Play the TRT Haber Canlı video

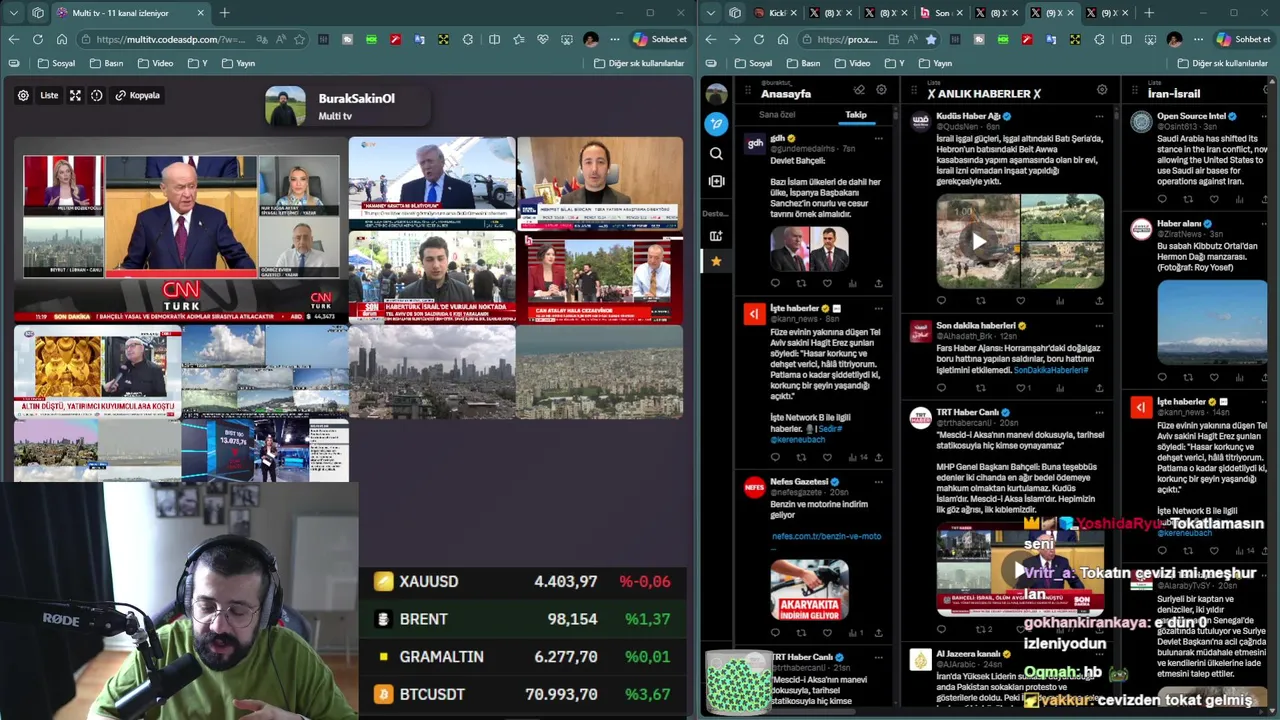pyautogui.click(x=1020, y=570)
